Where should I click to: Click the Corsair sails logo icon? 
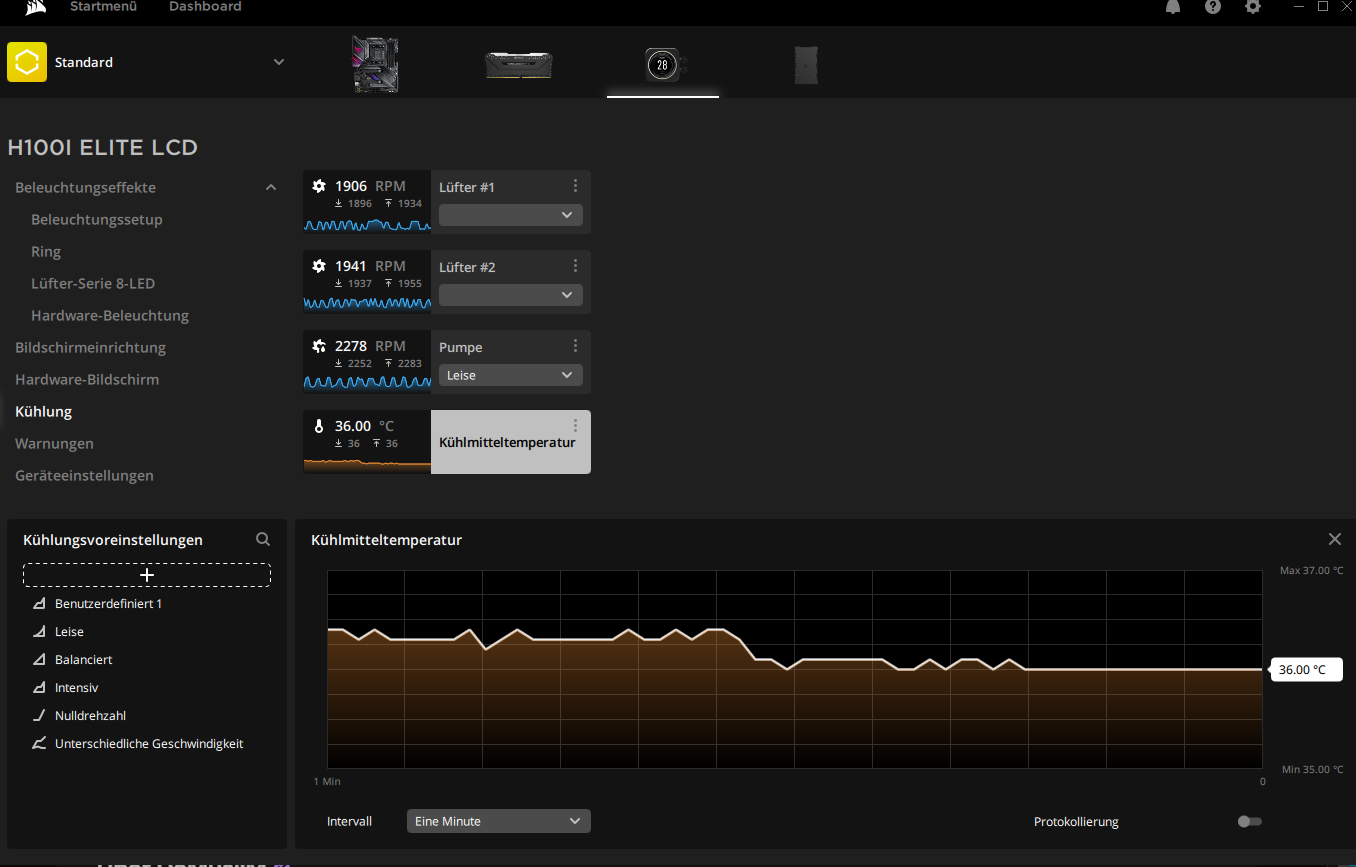36,6
